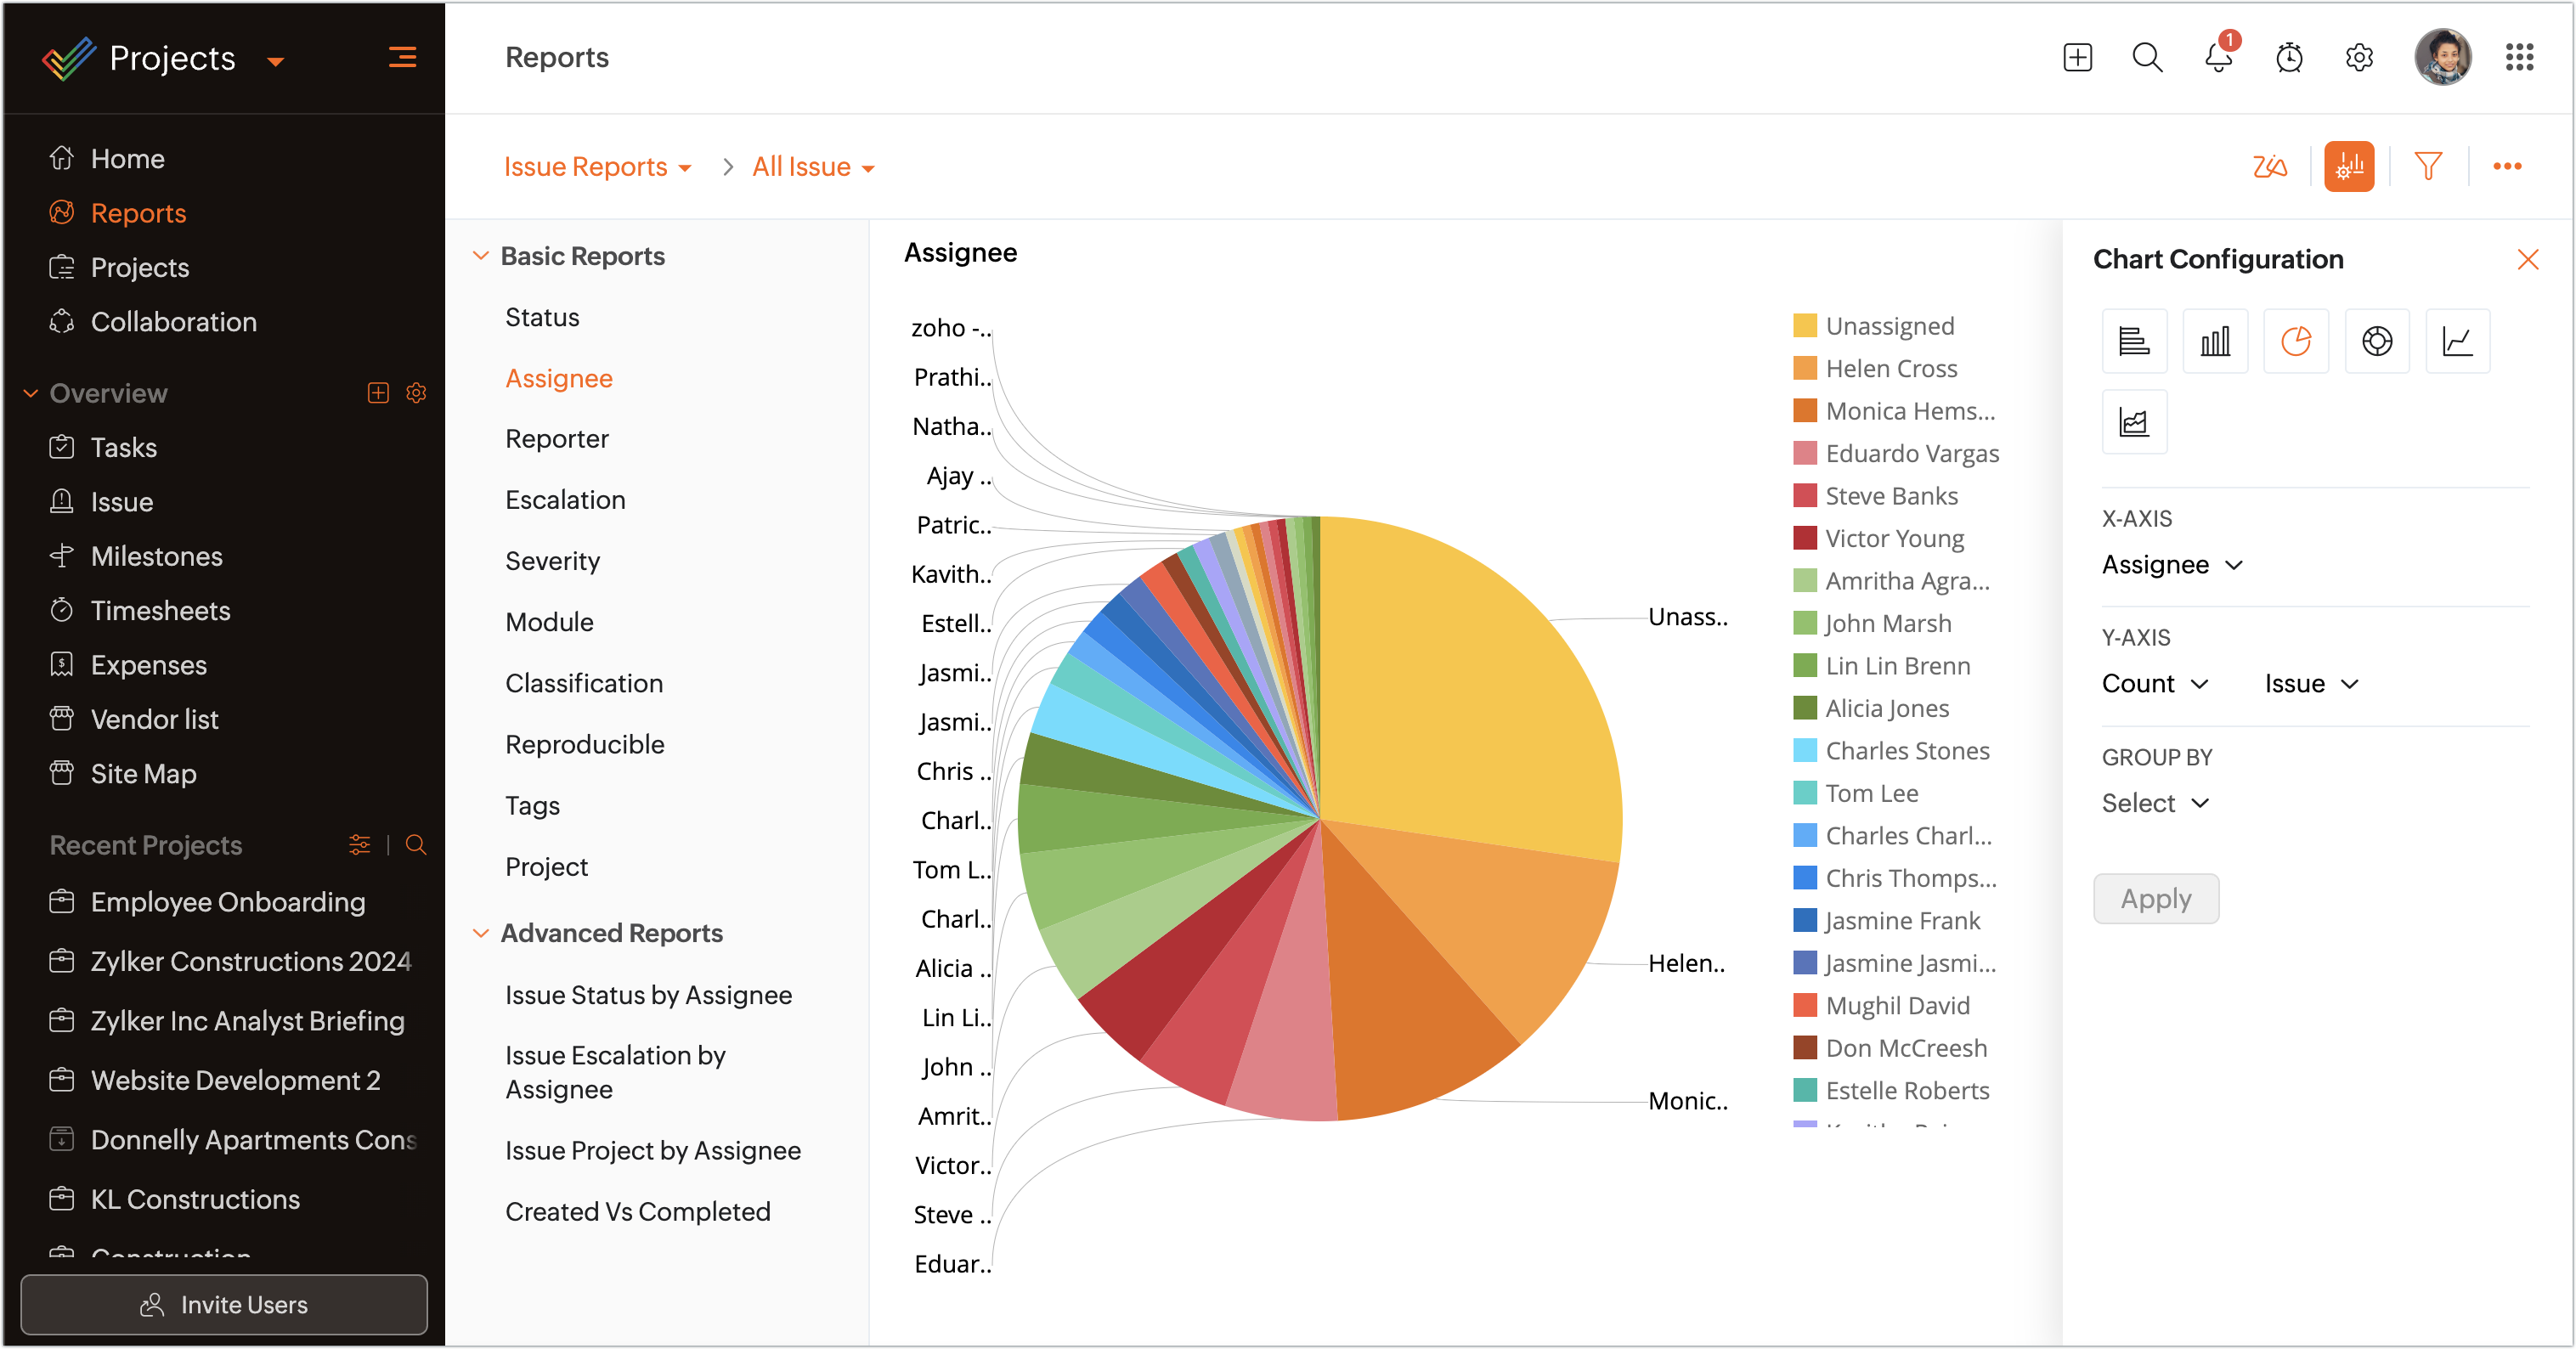Toggle Unassigned series in the legend
Viewport: 2576px width, 1349px height.
click(x=1888, y=326)
